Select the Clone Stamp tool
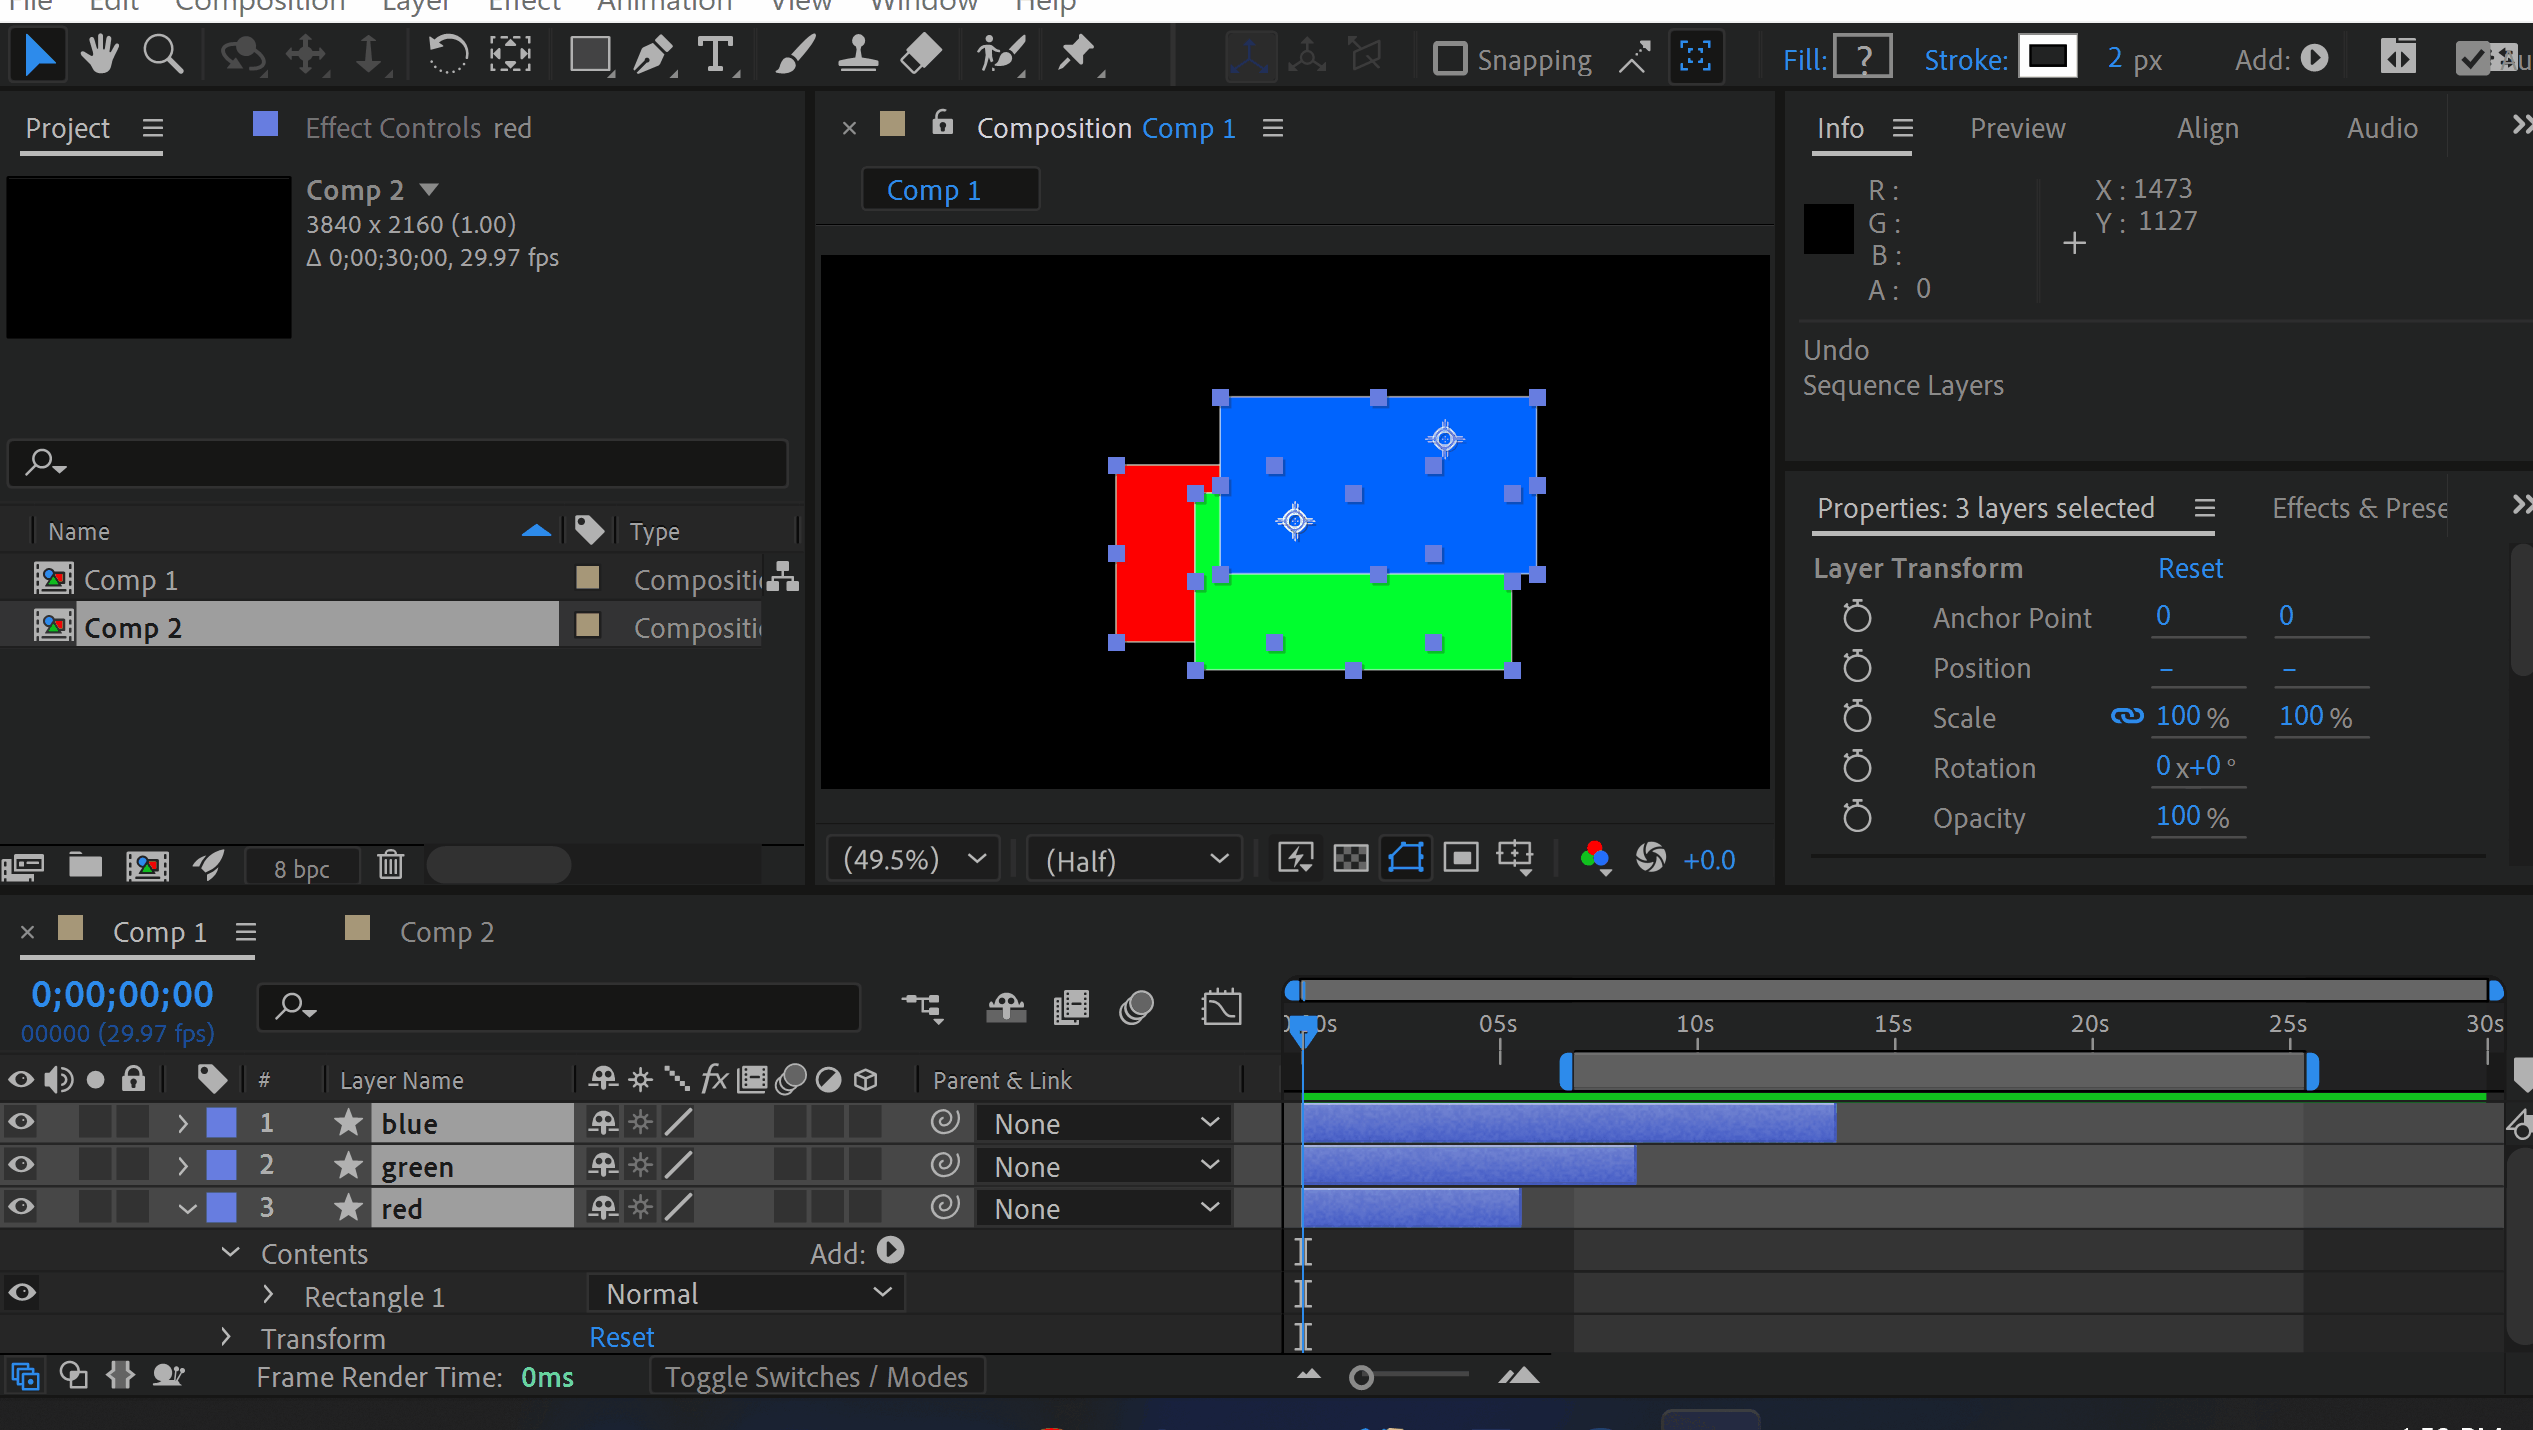 (x=857, y=55)
